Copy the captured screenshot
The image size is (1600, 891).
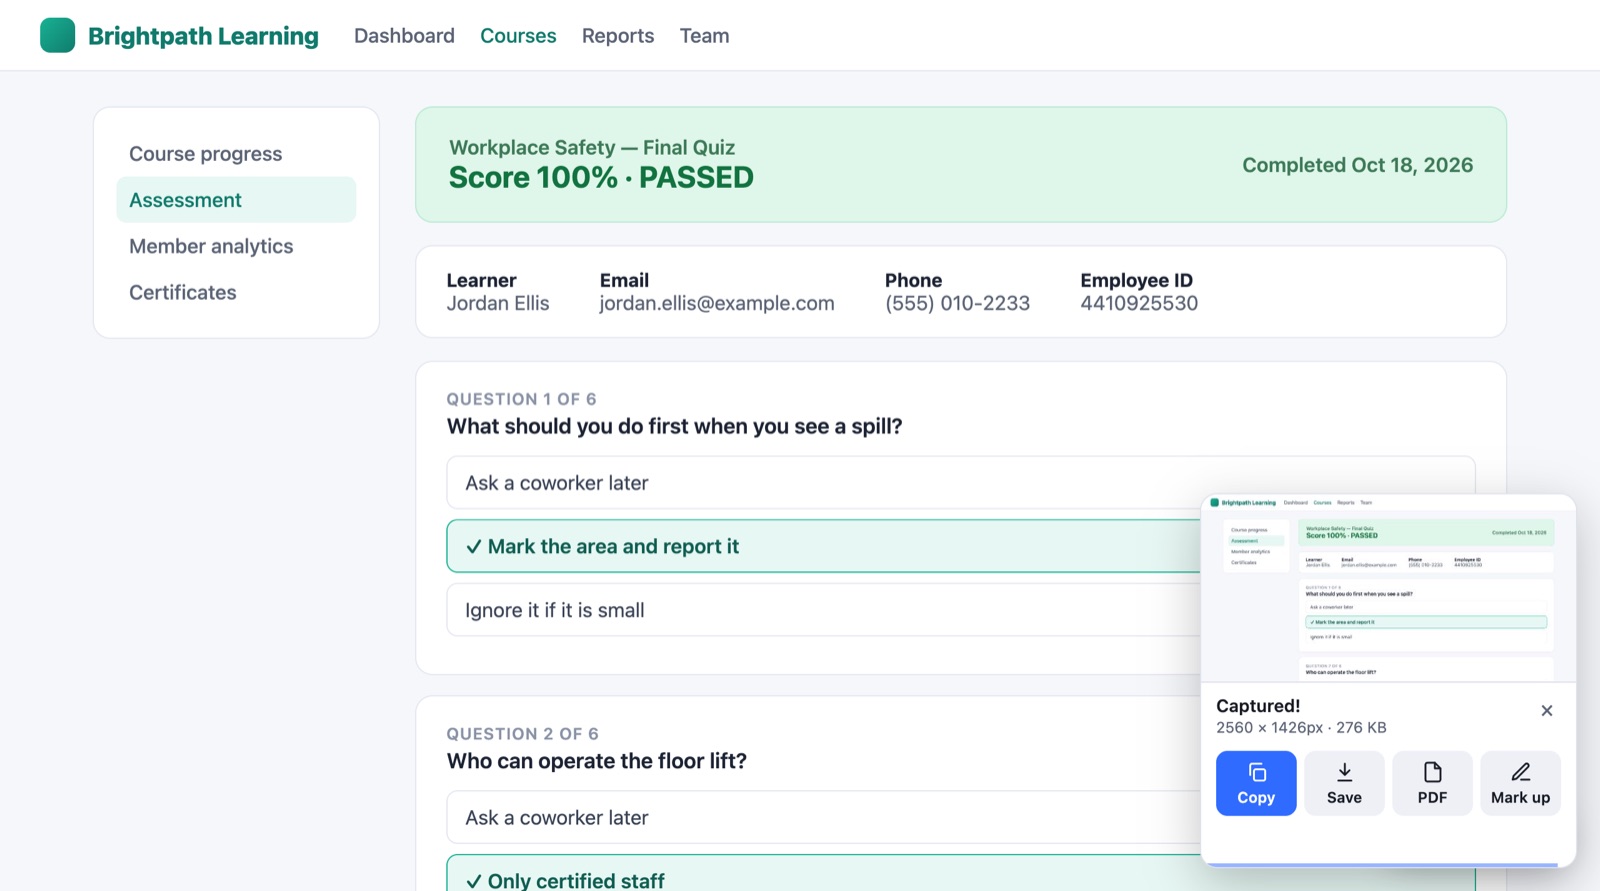click(x=1256, y=783)
